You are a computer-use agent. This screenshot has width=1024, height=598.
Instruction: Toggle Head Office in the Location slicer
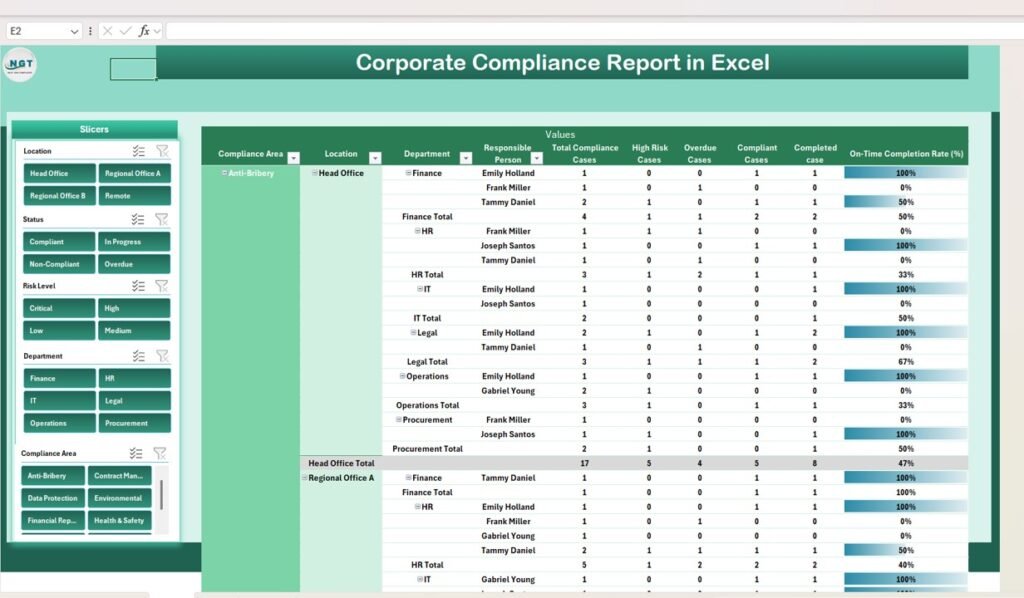(x=57, y=172)
